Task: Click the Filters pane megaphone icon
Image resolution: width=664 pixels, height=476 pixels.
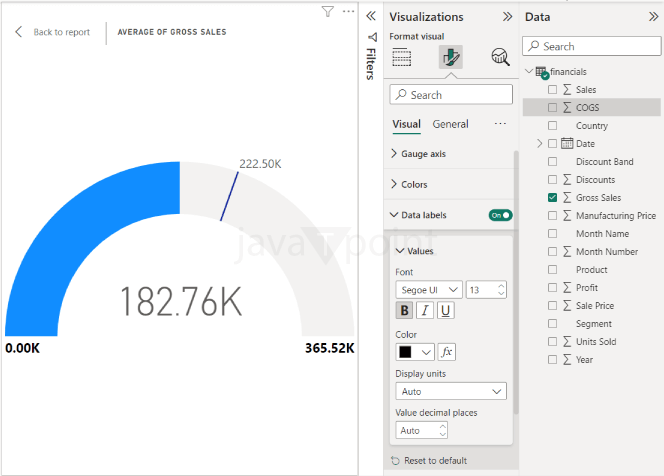Action: pos(372,37)
